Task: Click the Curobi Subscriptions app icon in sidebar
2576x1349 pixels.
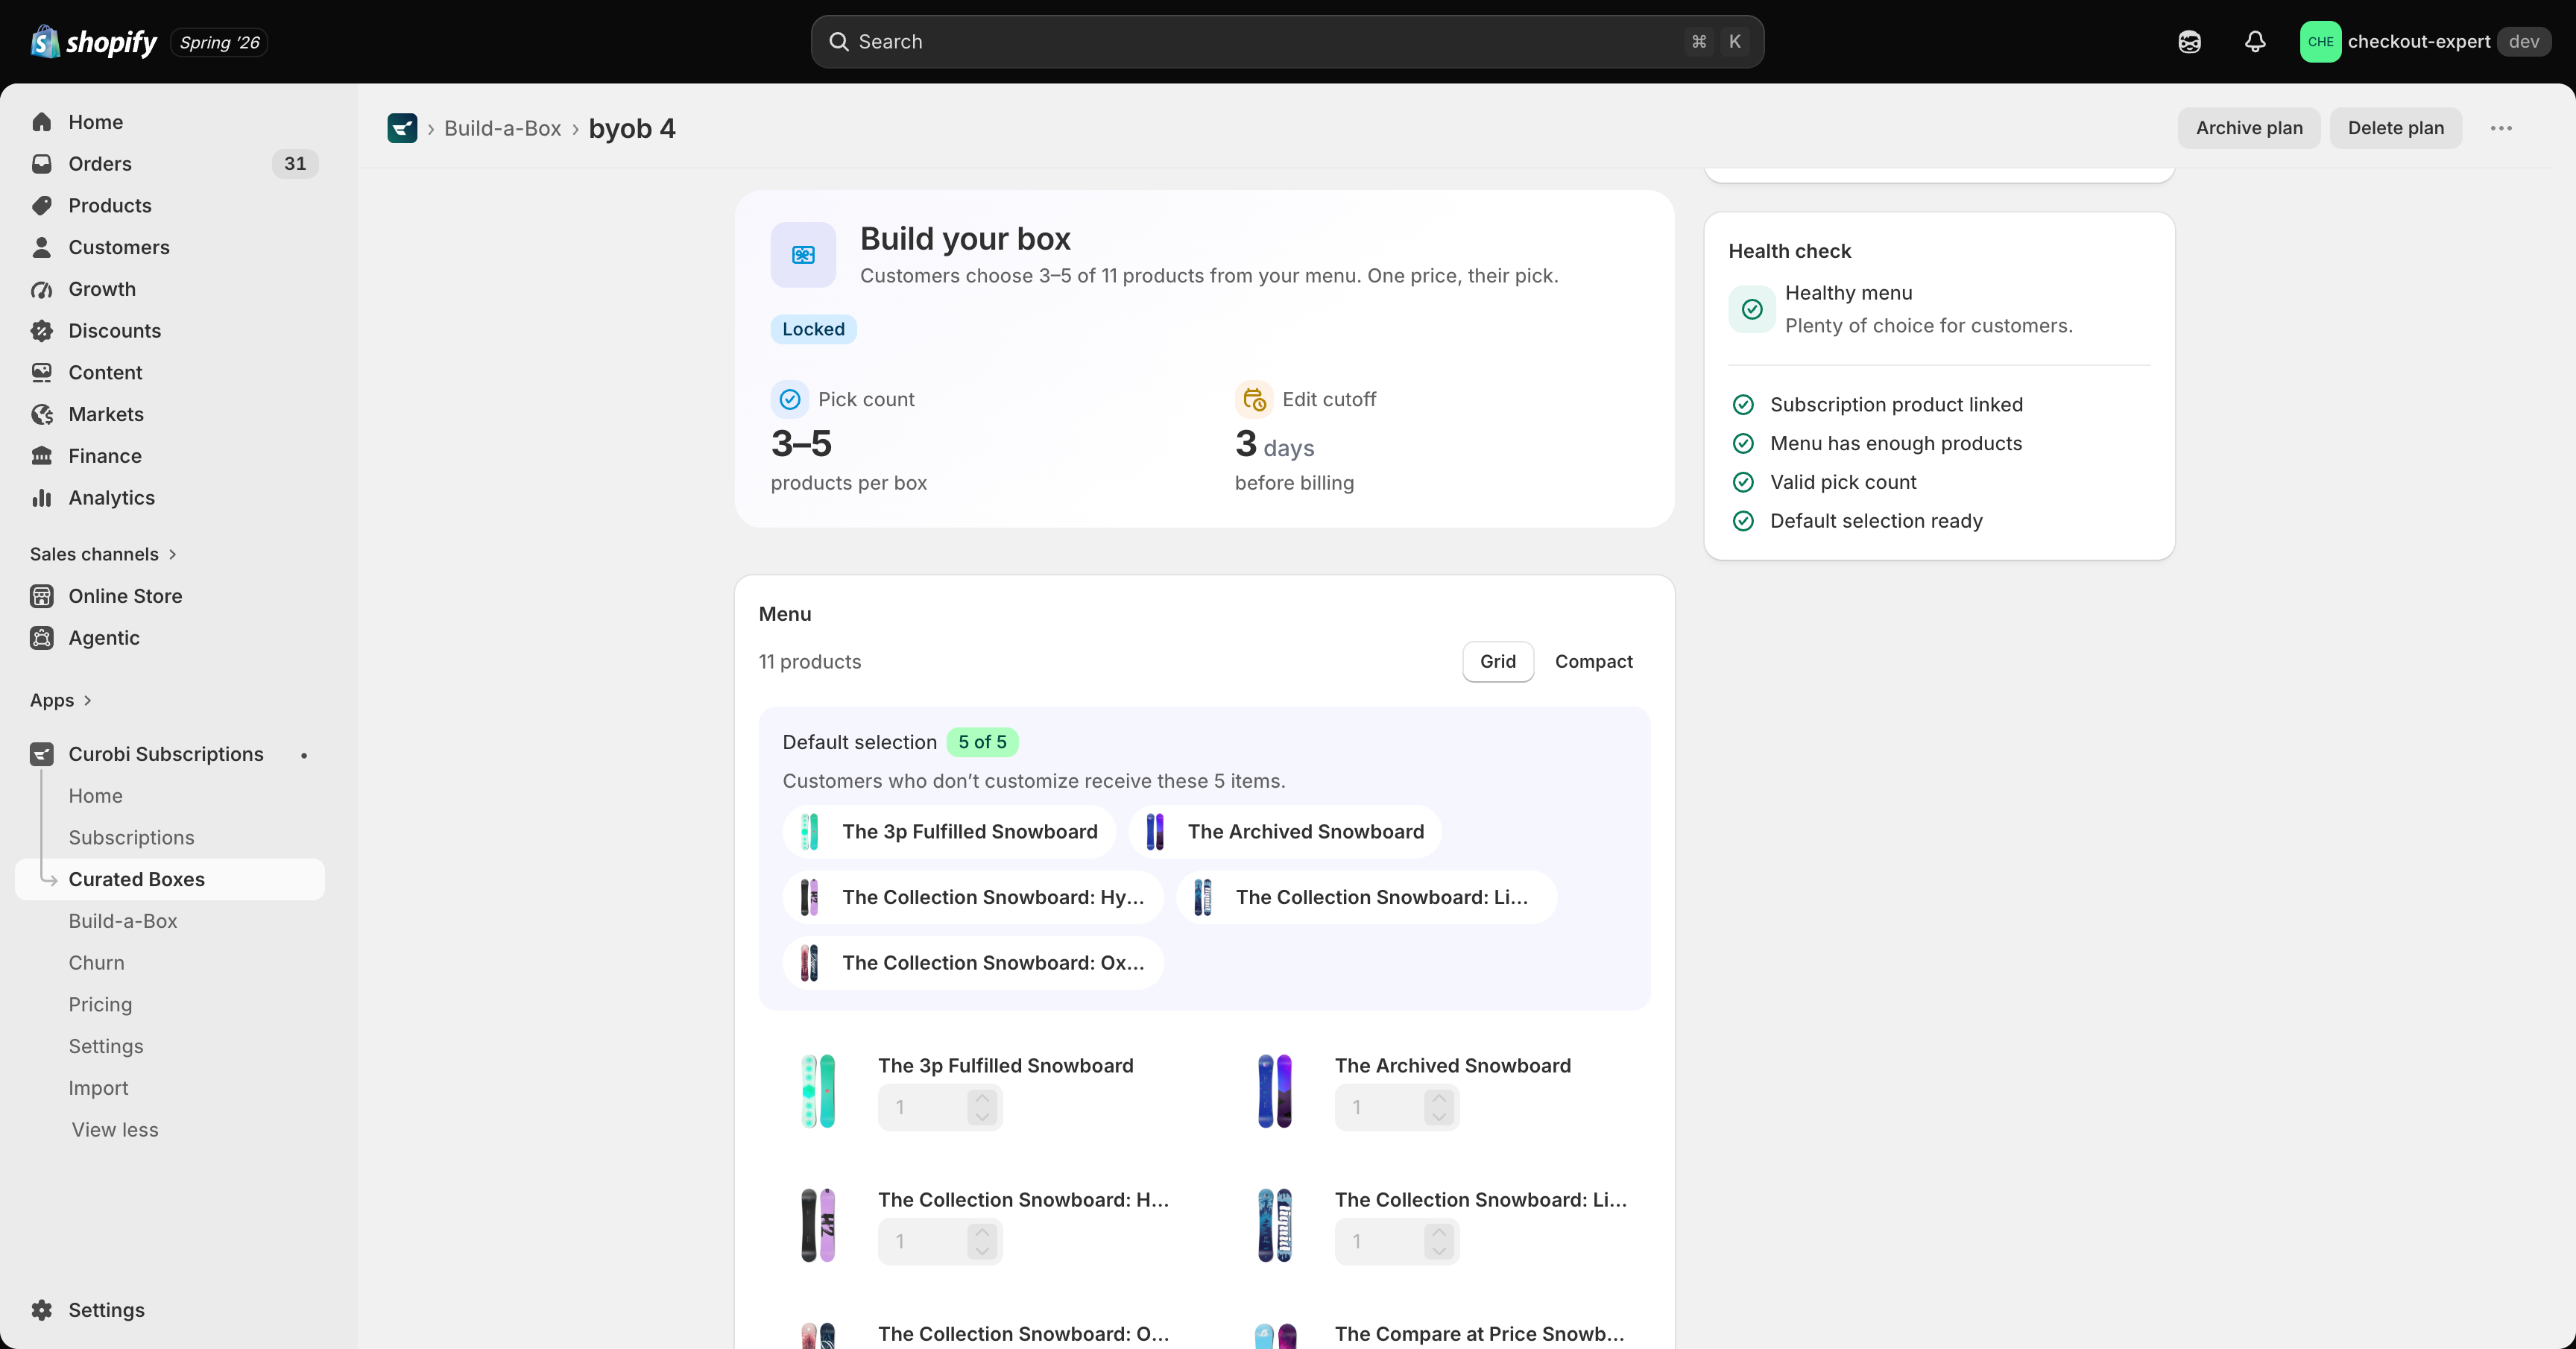Action: click(42, 754)
